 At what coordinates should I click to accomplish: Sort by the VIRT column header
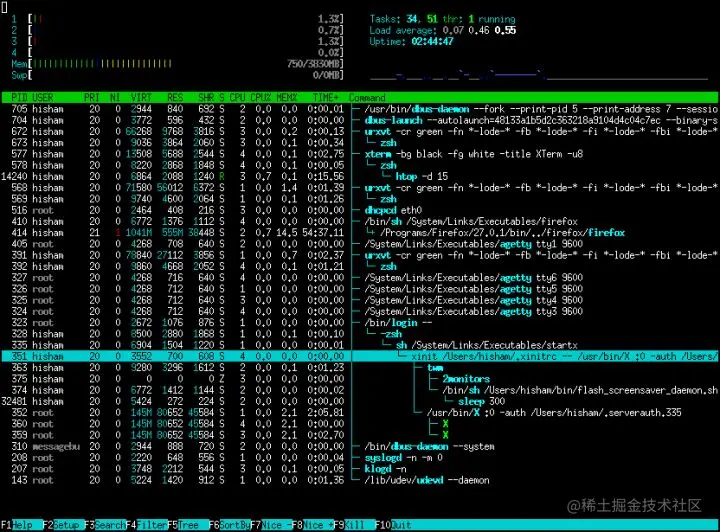click(x=141, y=97)
